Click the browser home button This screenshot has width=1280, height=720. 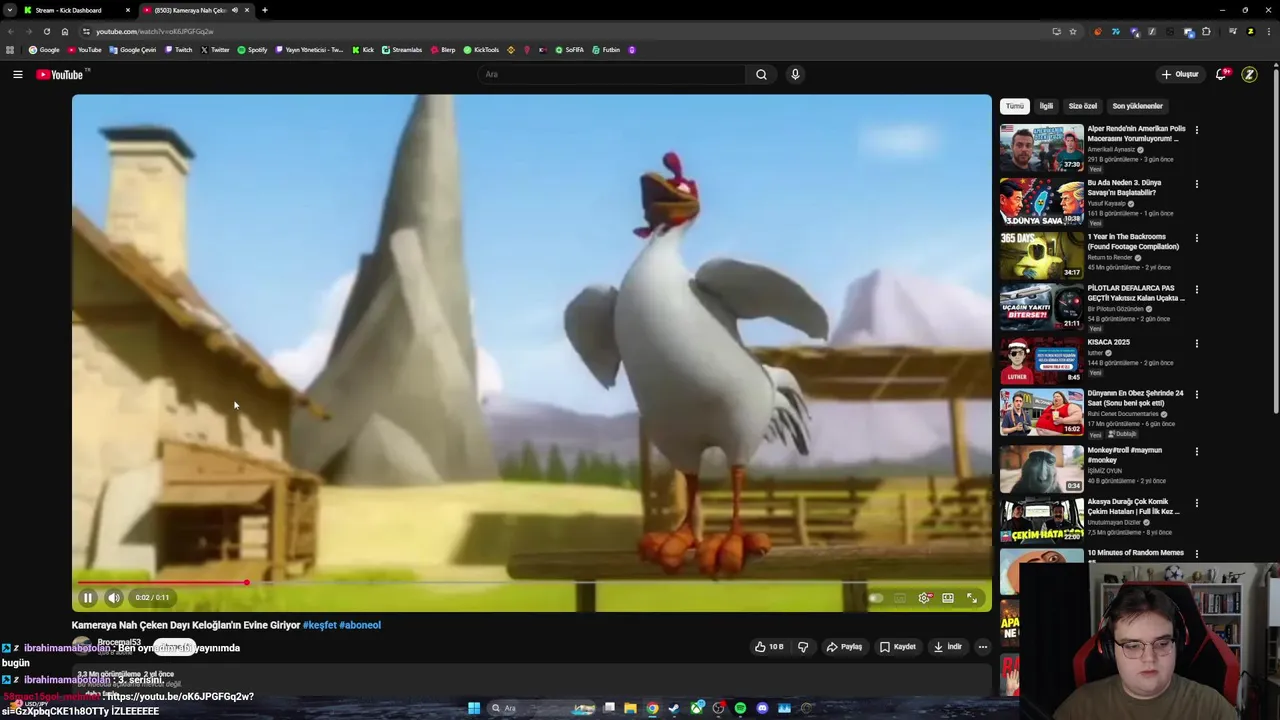coord(65,31)
